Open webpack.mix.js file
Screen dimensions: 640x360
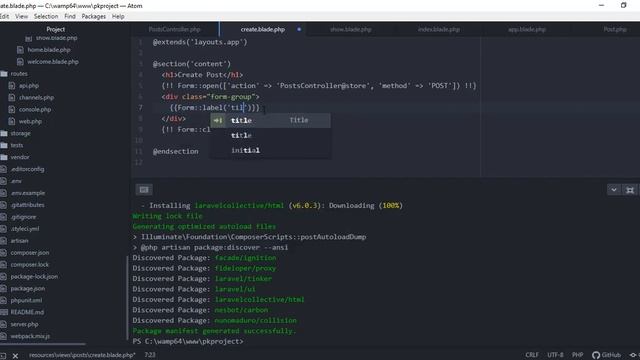(x=30, y=336)
